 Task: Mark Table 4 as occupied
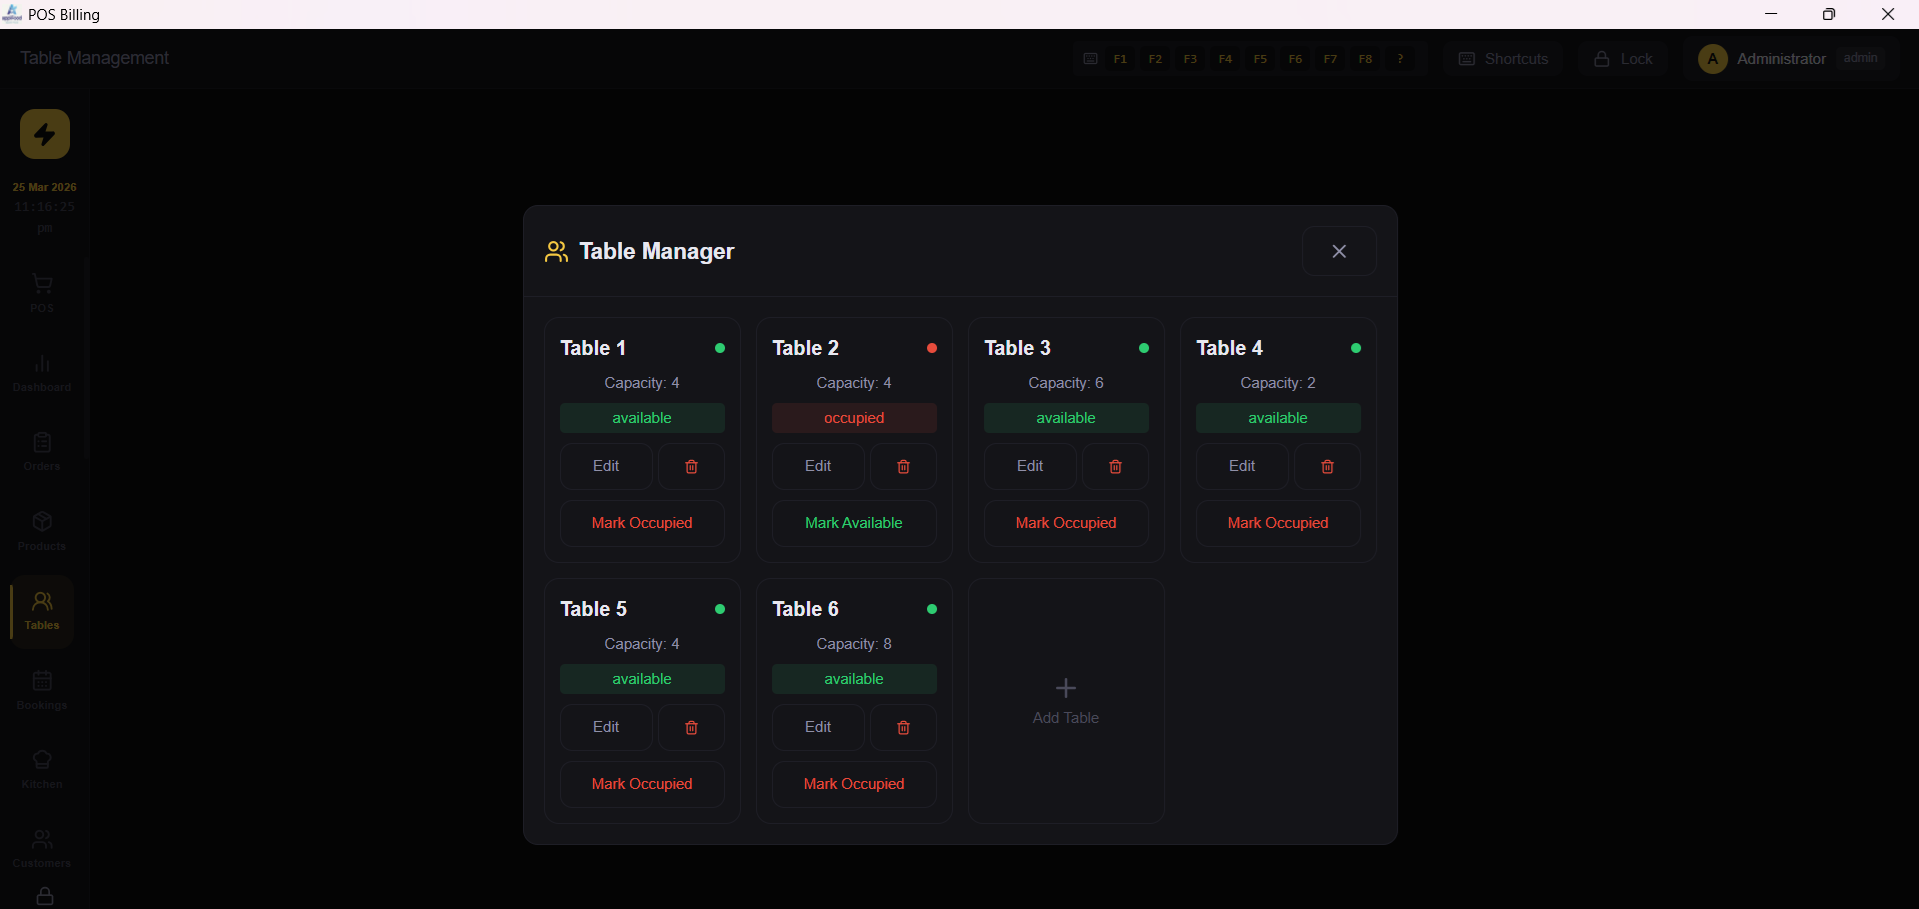1278,523
